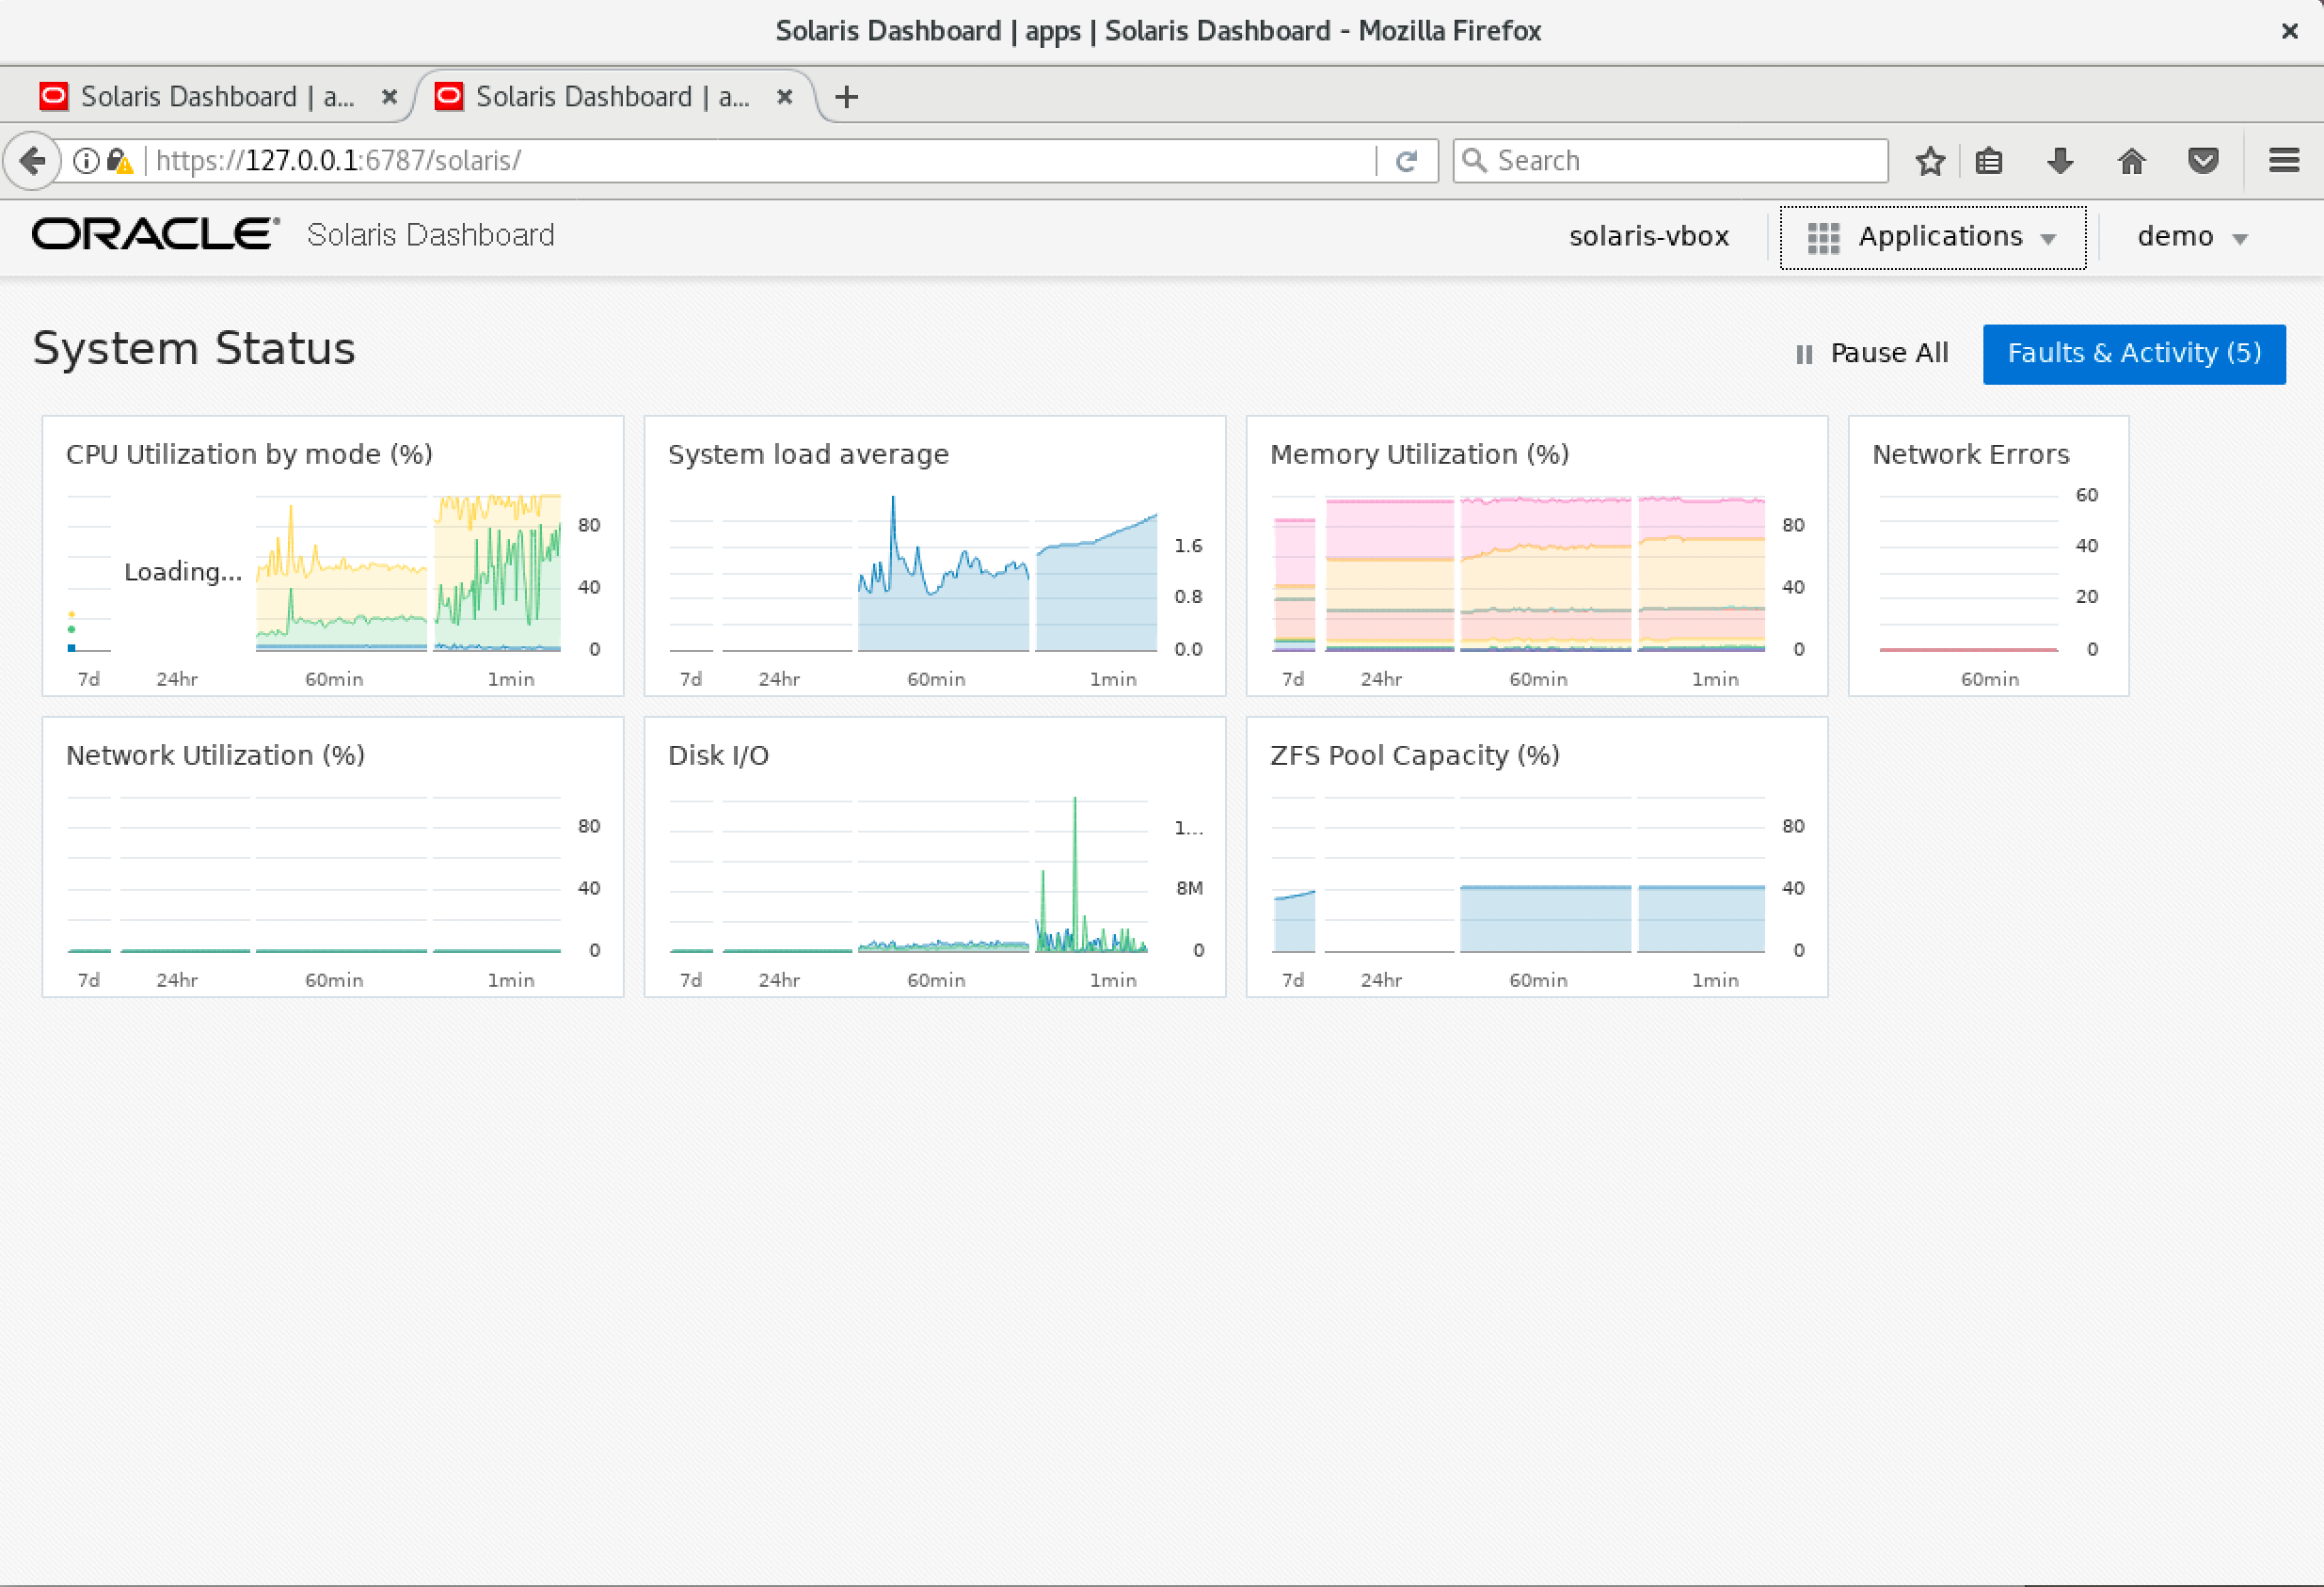Click the bookmark star icon

pyautogui.click(x=1929, y=161)
